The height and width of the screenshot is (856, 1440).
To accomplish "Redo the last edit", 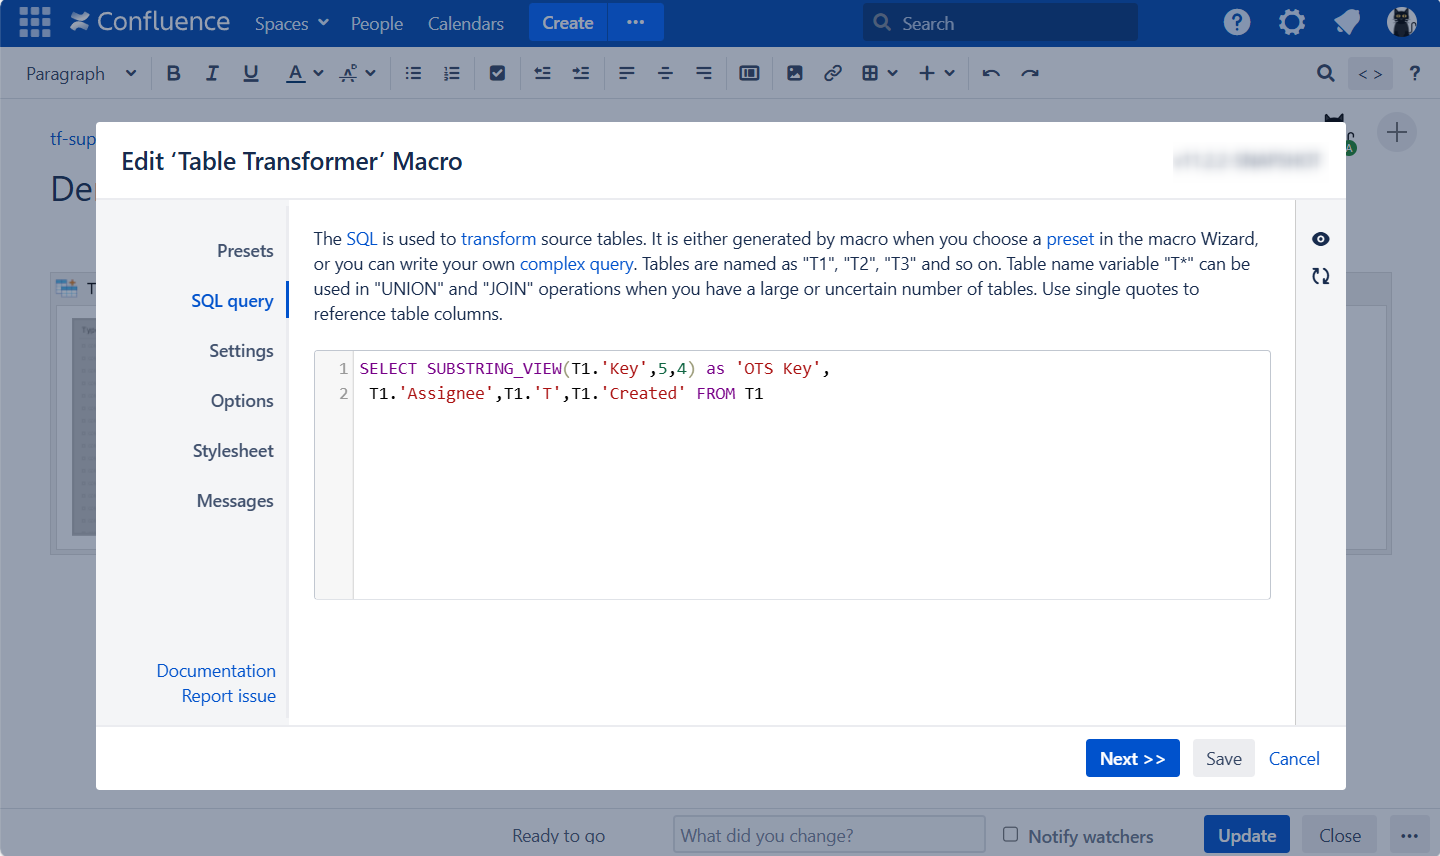I will click(1030, 73).
